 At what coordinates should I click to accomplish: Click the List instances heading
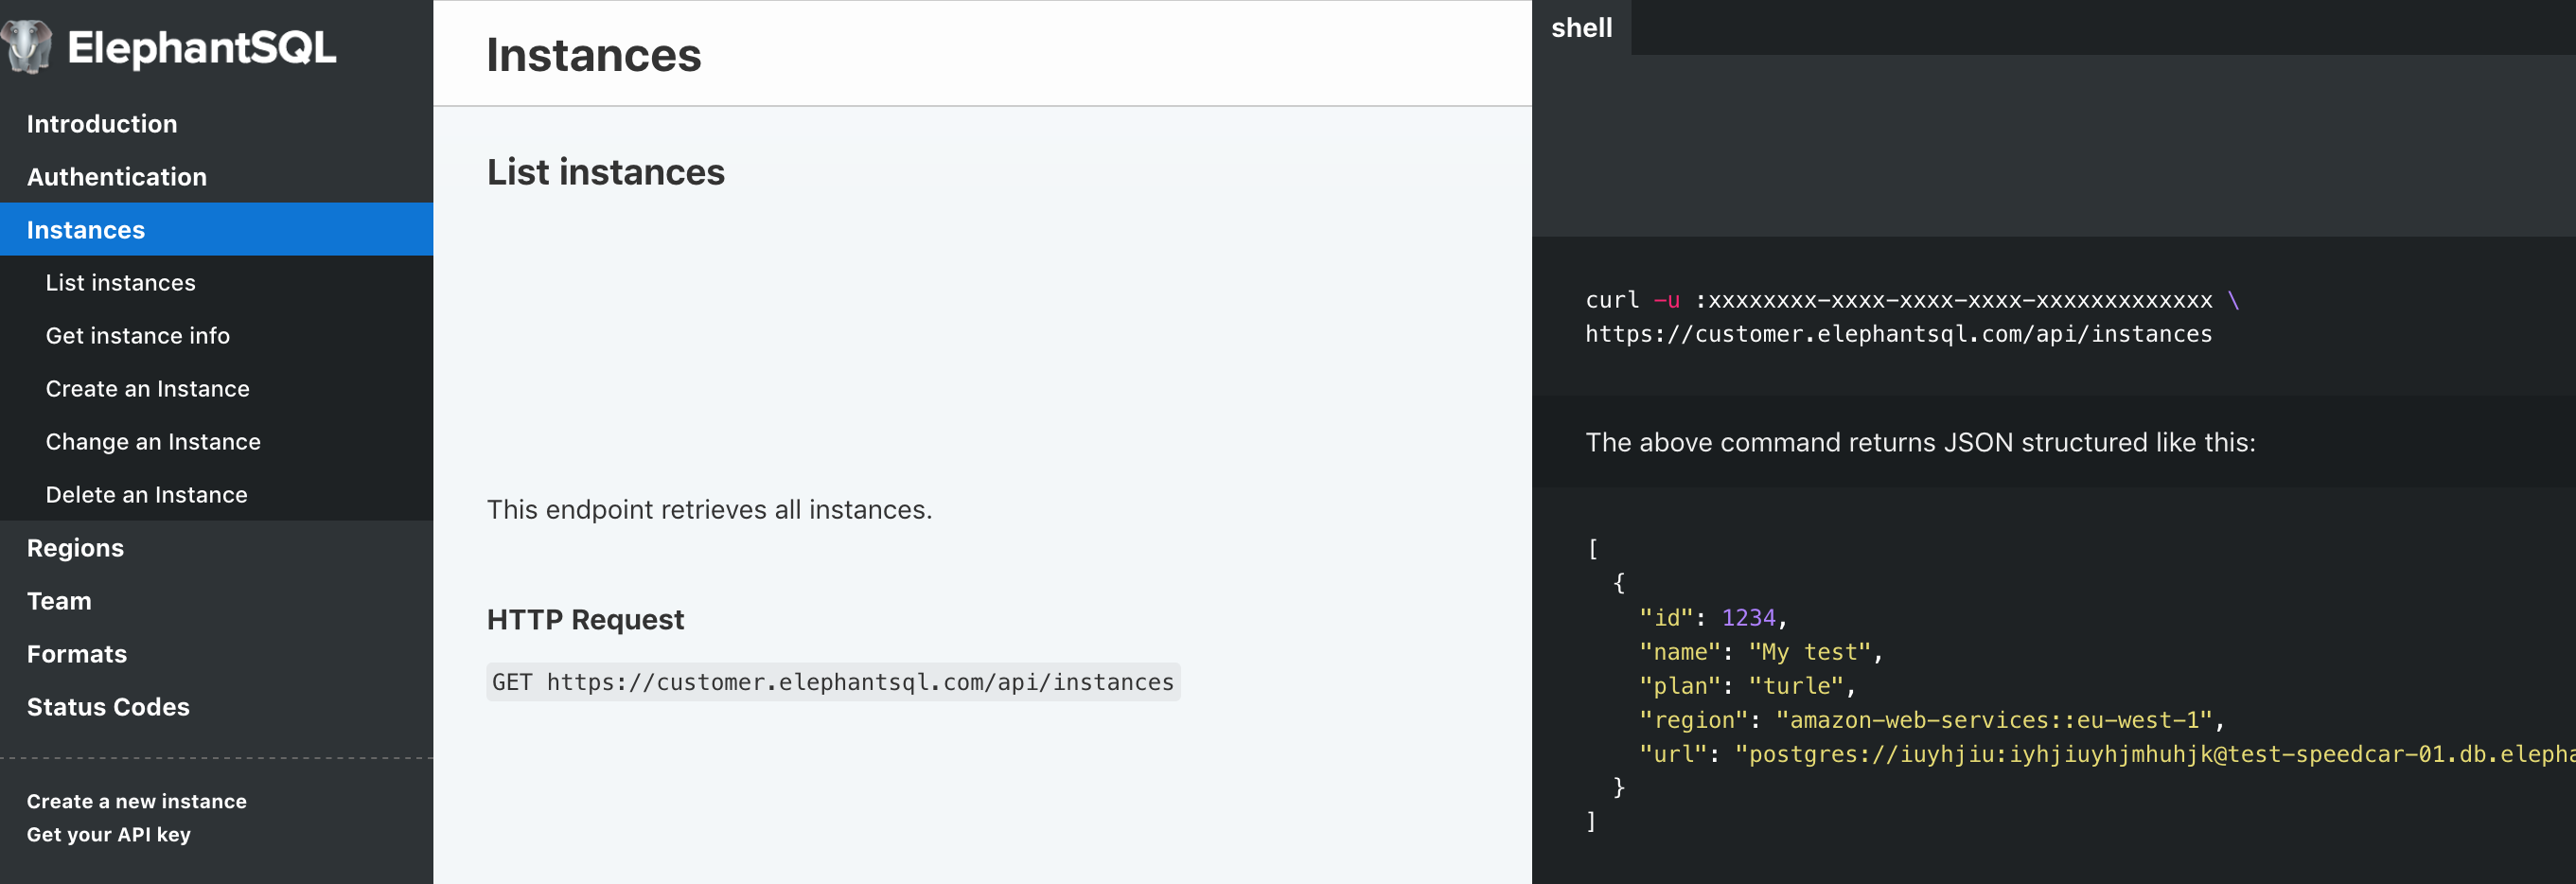pyautogui.click(x=605, y=172)
